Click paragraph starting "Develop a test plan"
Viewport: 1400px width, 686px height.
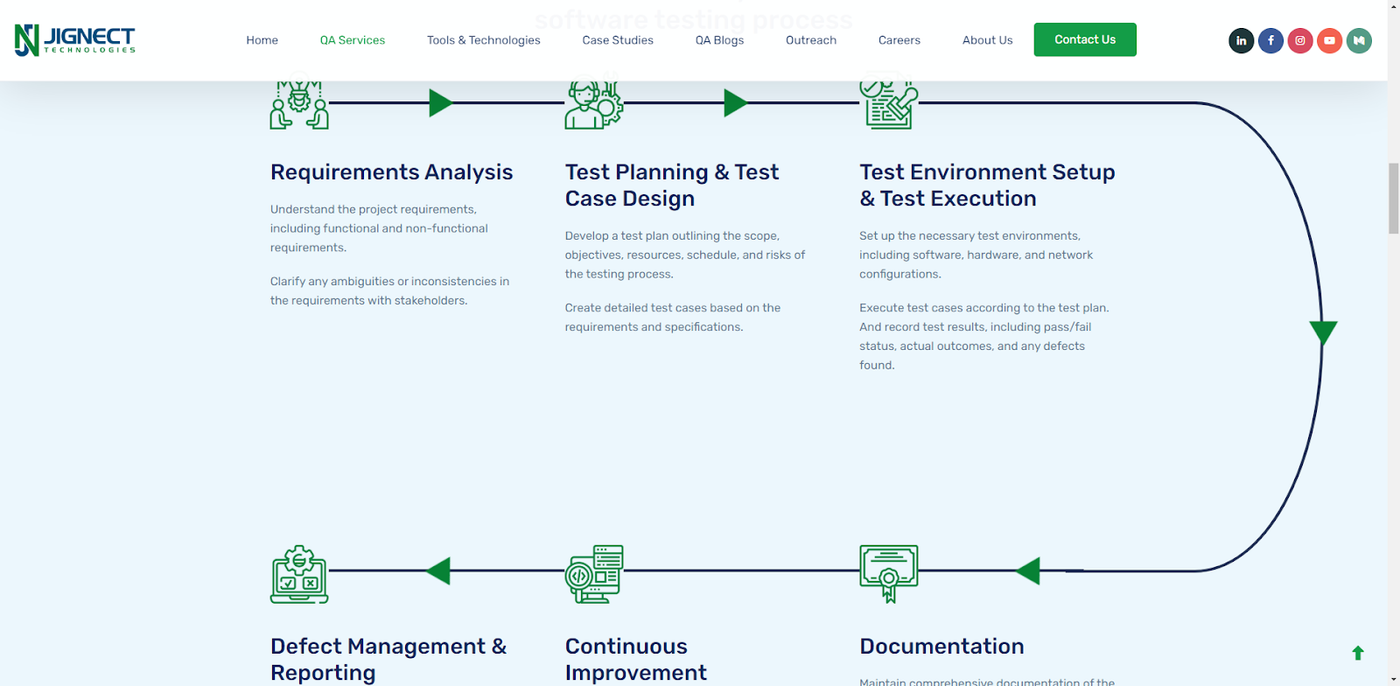685,255
